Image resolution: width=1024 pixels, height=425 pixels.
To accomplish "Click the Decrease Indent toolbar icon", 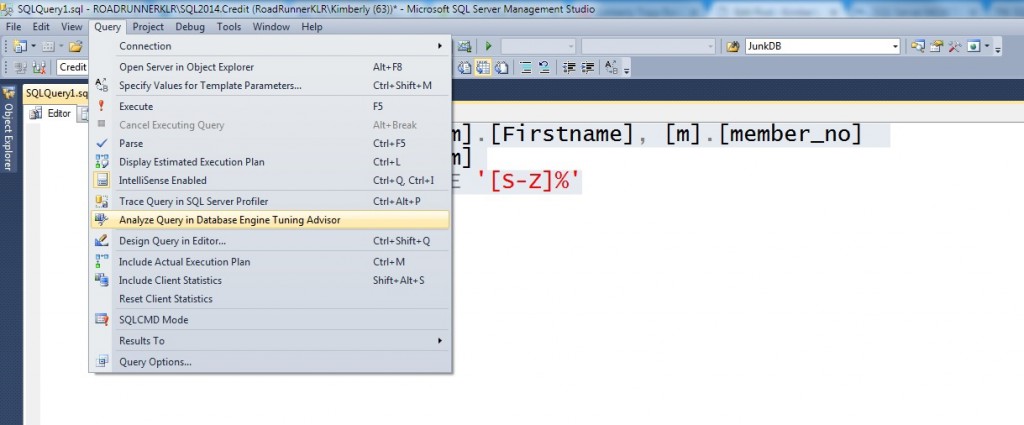I will pyautogui.click(x=569, y=67).
